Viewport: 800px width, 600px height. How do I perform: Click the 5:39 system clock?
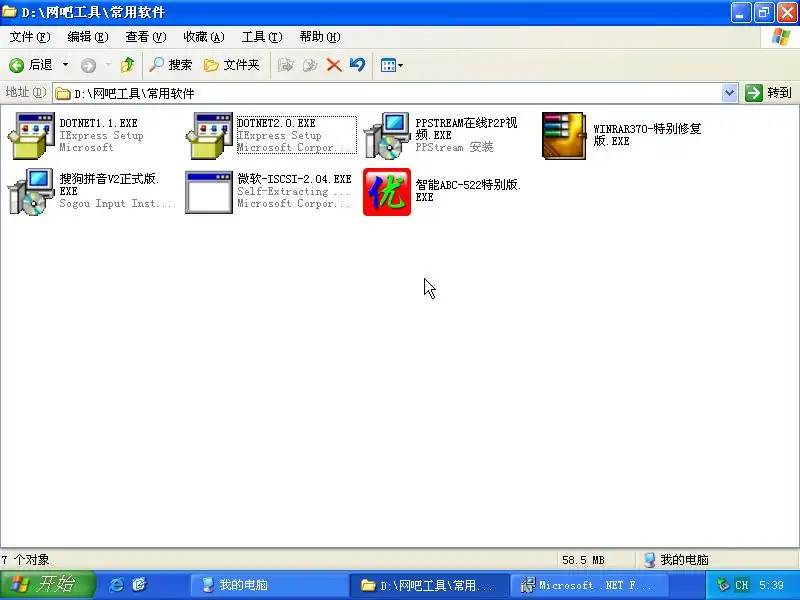(x=771, y=585)
